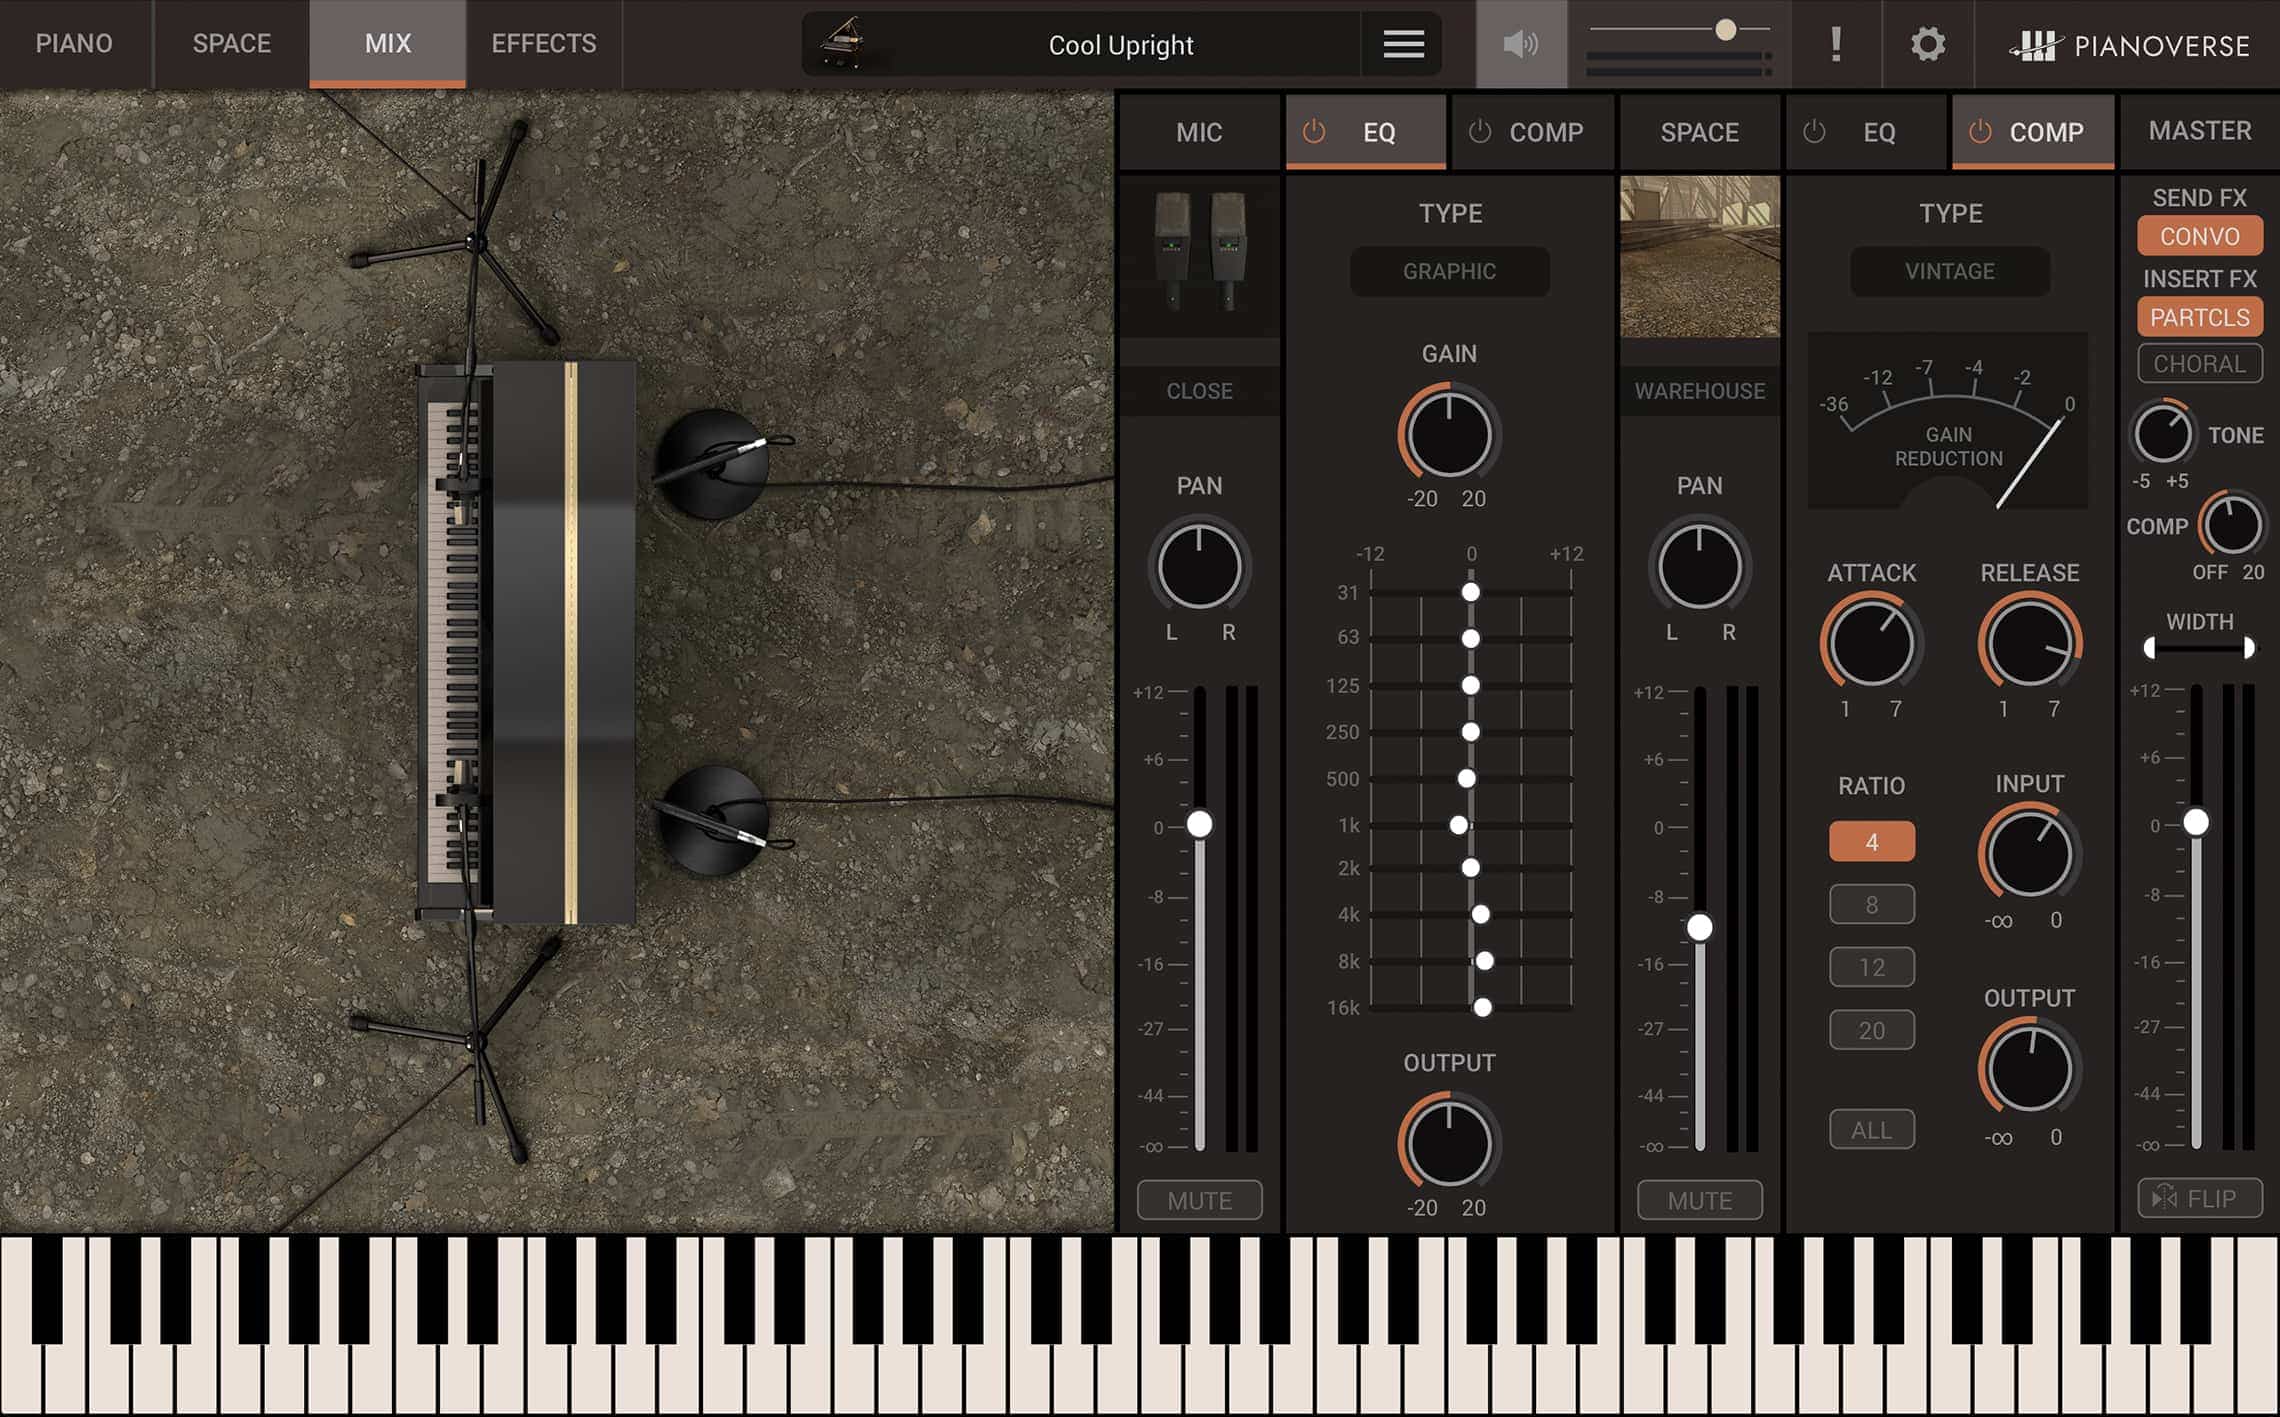Mute the close mic channel
Screen dimensions: 2280x1417
[1199, 1199]
